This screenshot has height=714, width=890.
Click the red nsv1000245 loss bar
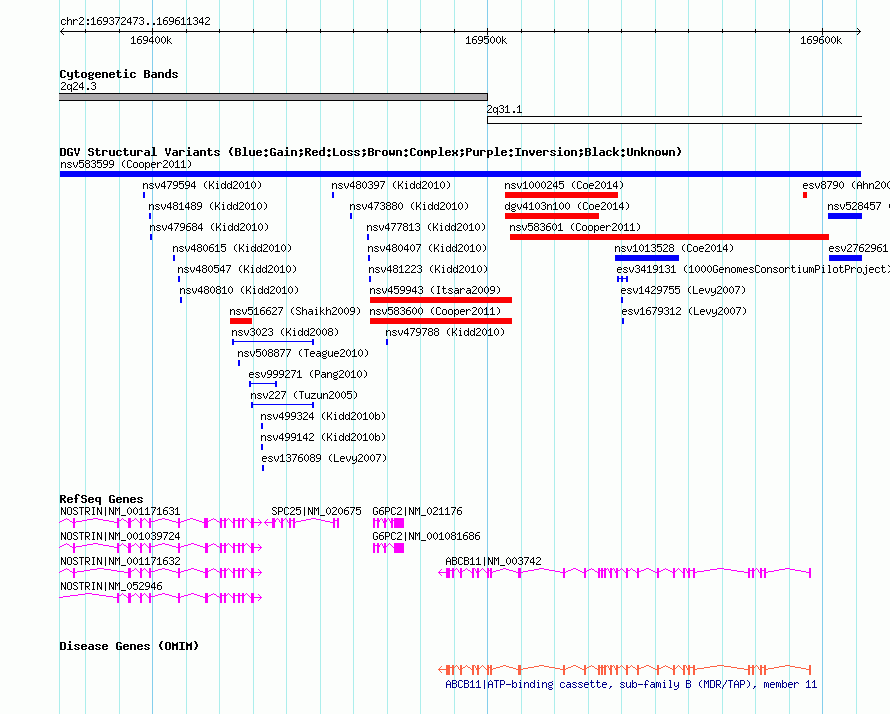(561, 195)
